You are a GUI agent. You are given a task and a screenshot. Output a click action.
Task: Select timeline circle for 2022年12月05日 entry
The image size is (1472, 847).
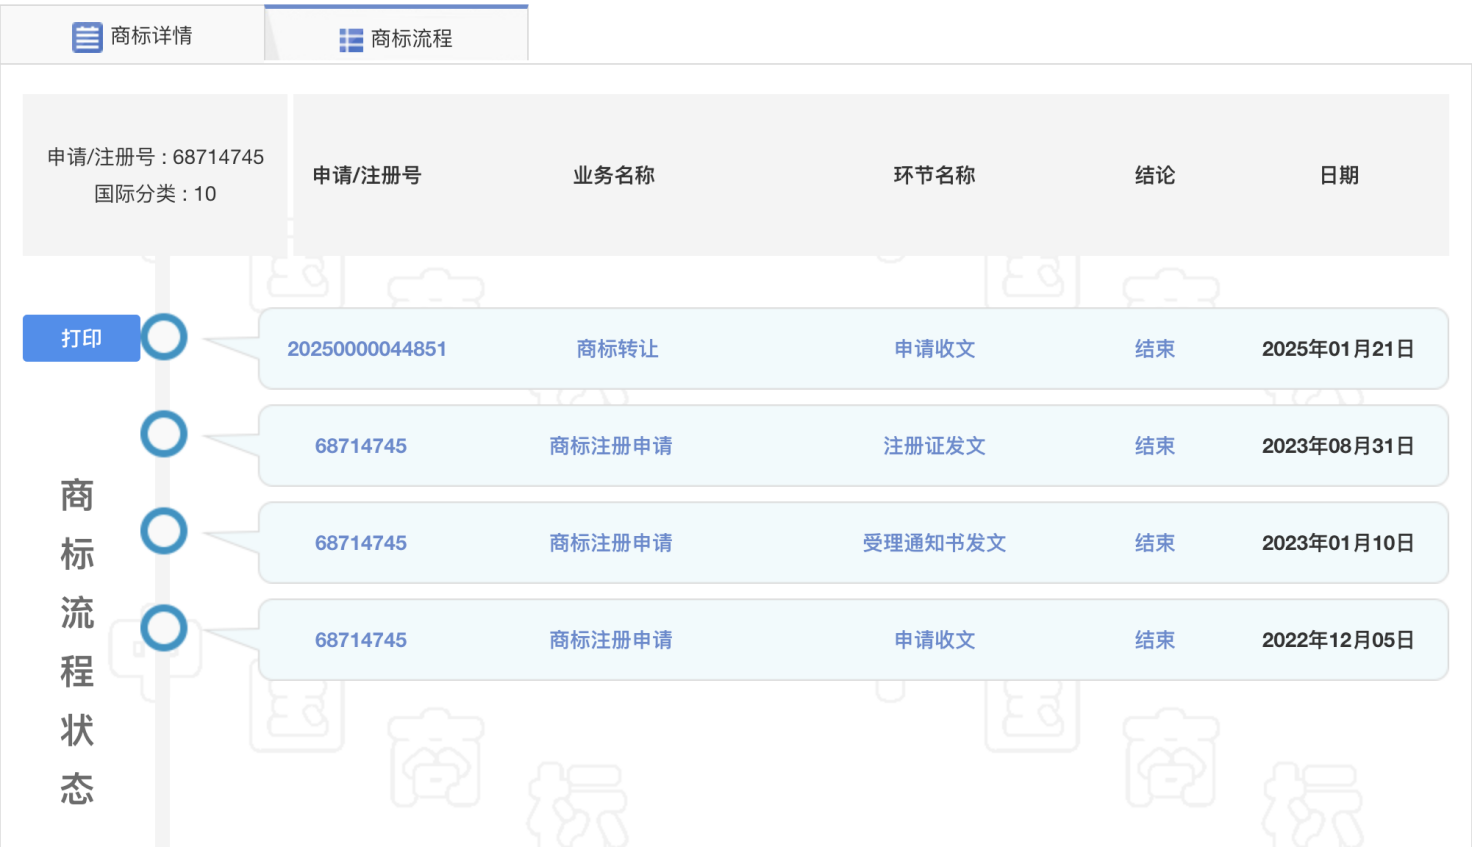click(x=164, y=629)
